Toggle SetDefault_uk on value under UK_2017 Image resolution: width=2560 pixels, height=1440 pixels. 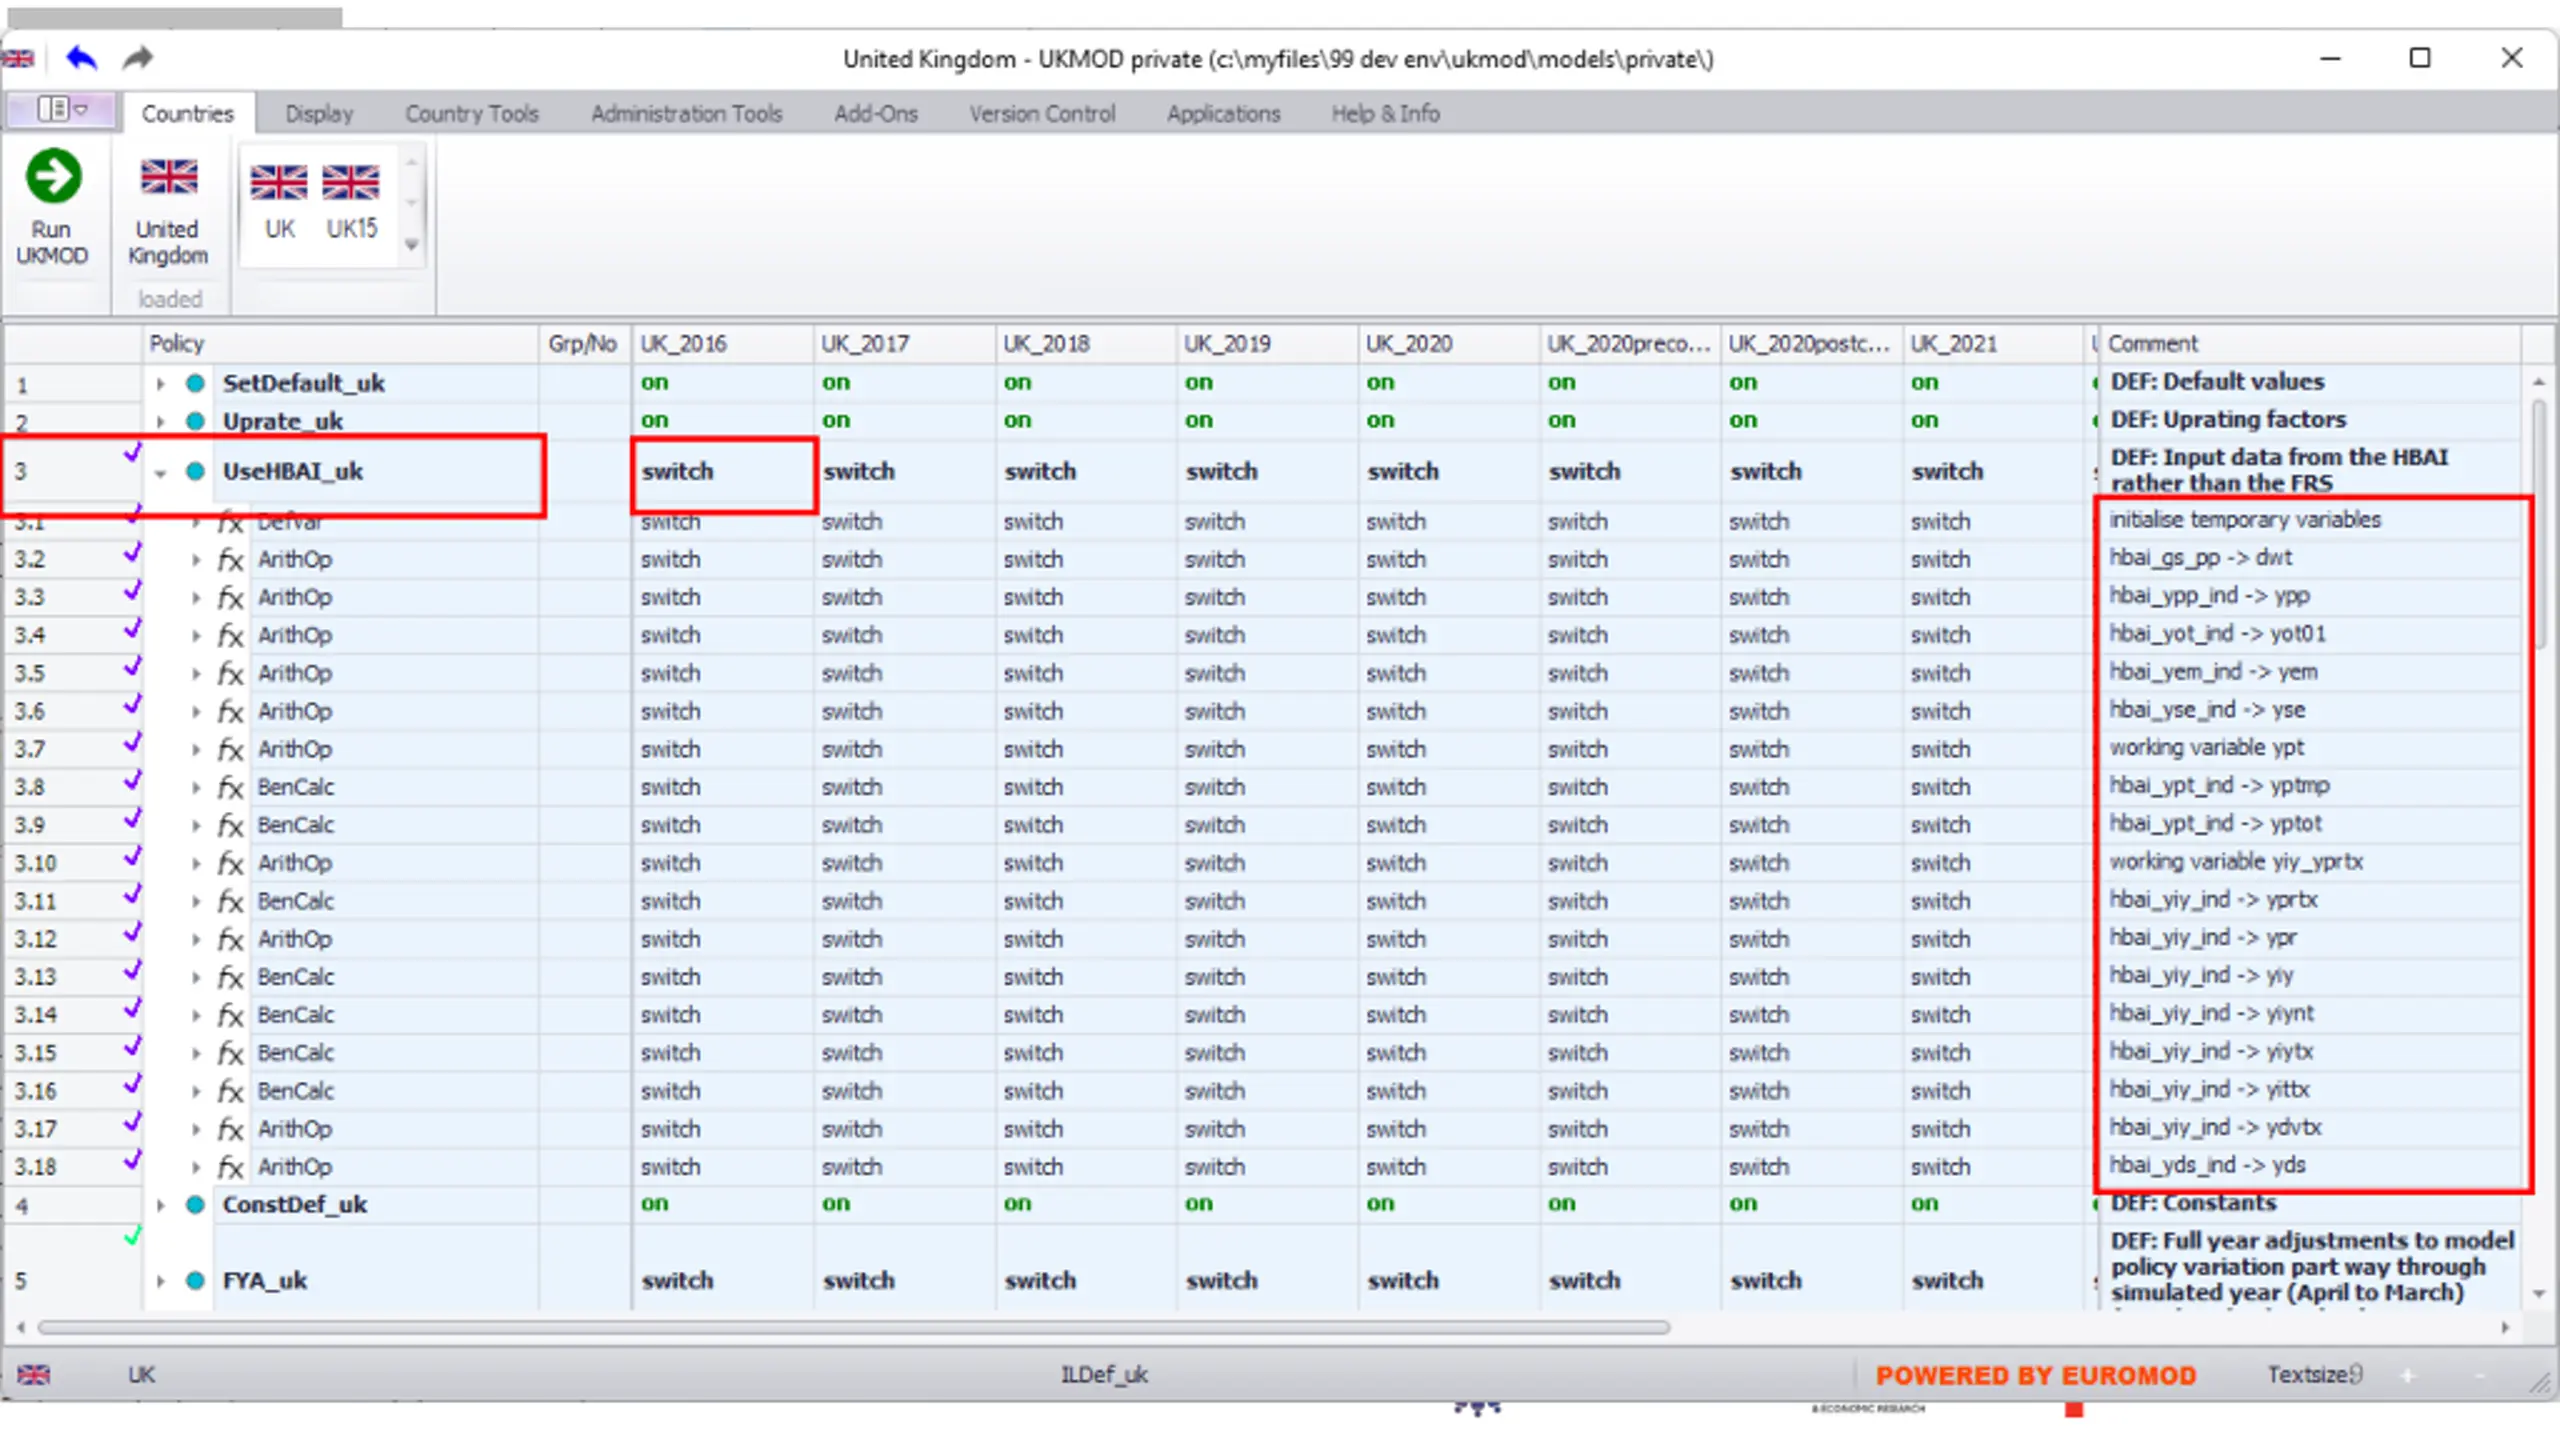click(x=836, y=382)
